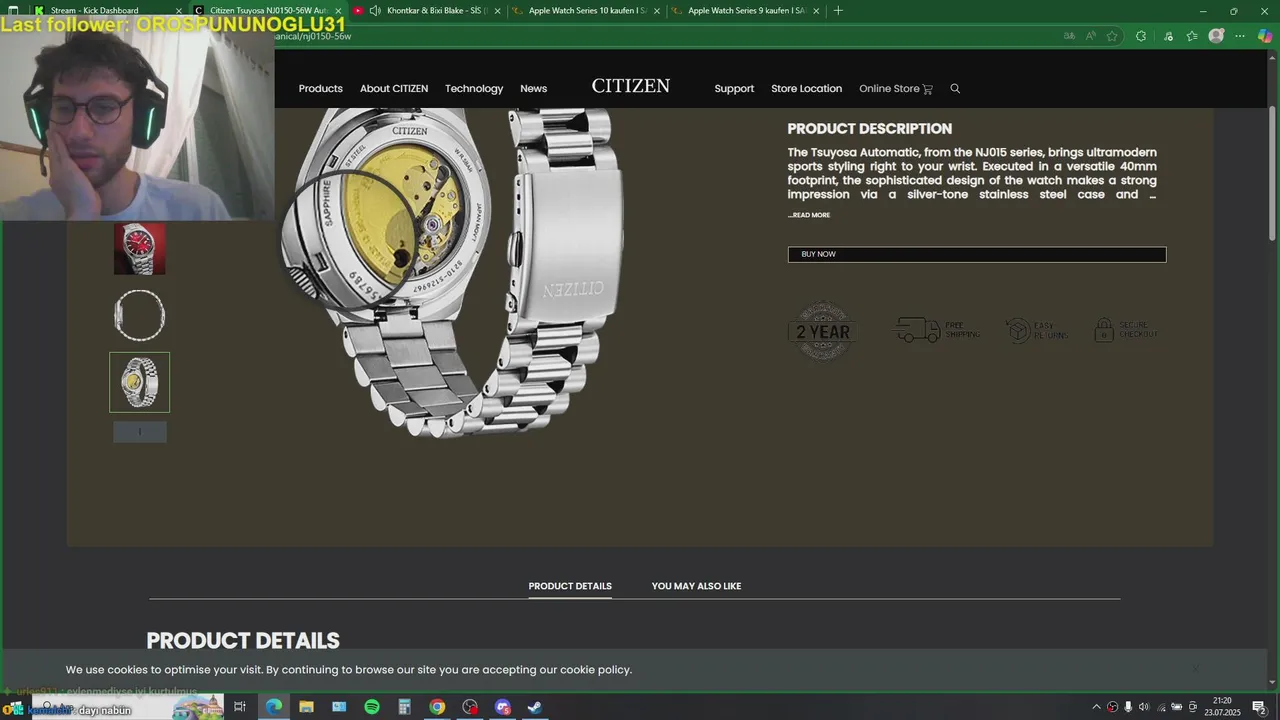Open the News menu

point(533,89)
